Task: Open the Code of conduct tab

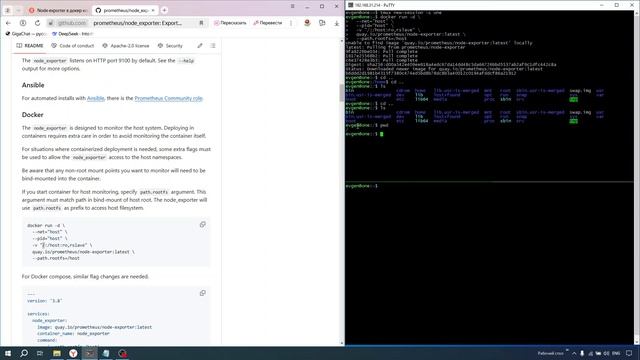Action: [x=72, y=46]
